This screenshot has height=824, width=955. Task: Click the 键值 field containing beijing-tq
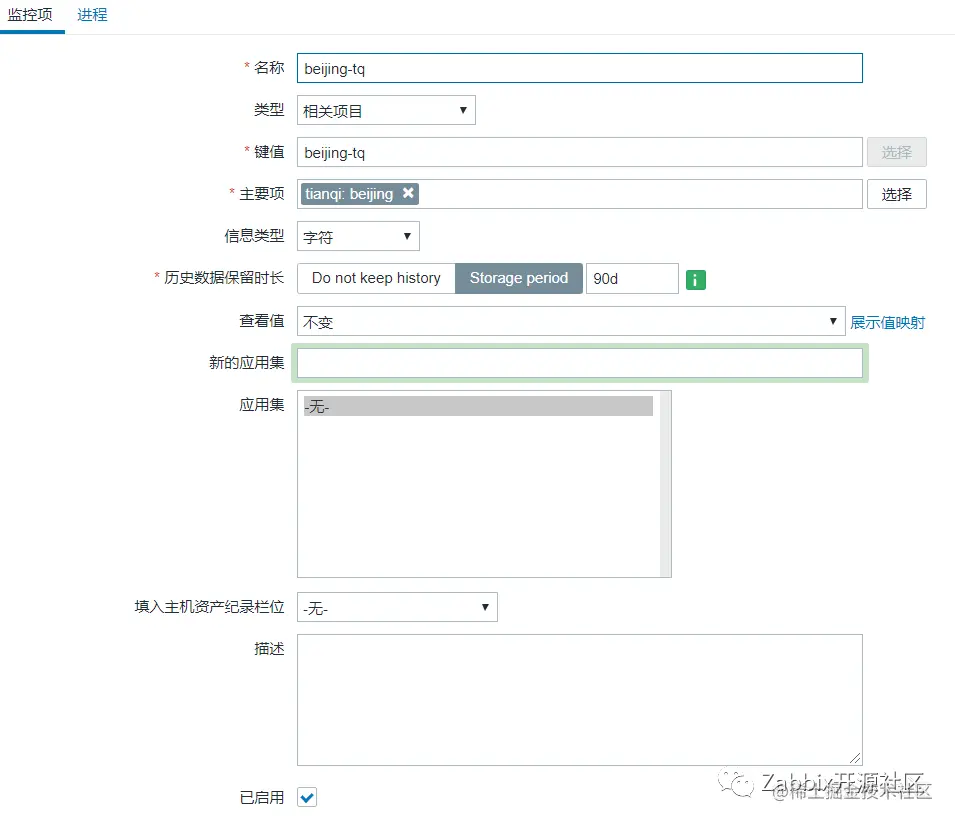pos(580,152)
